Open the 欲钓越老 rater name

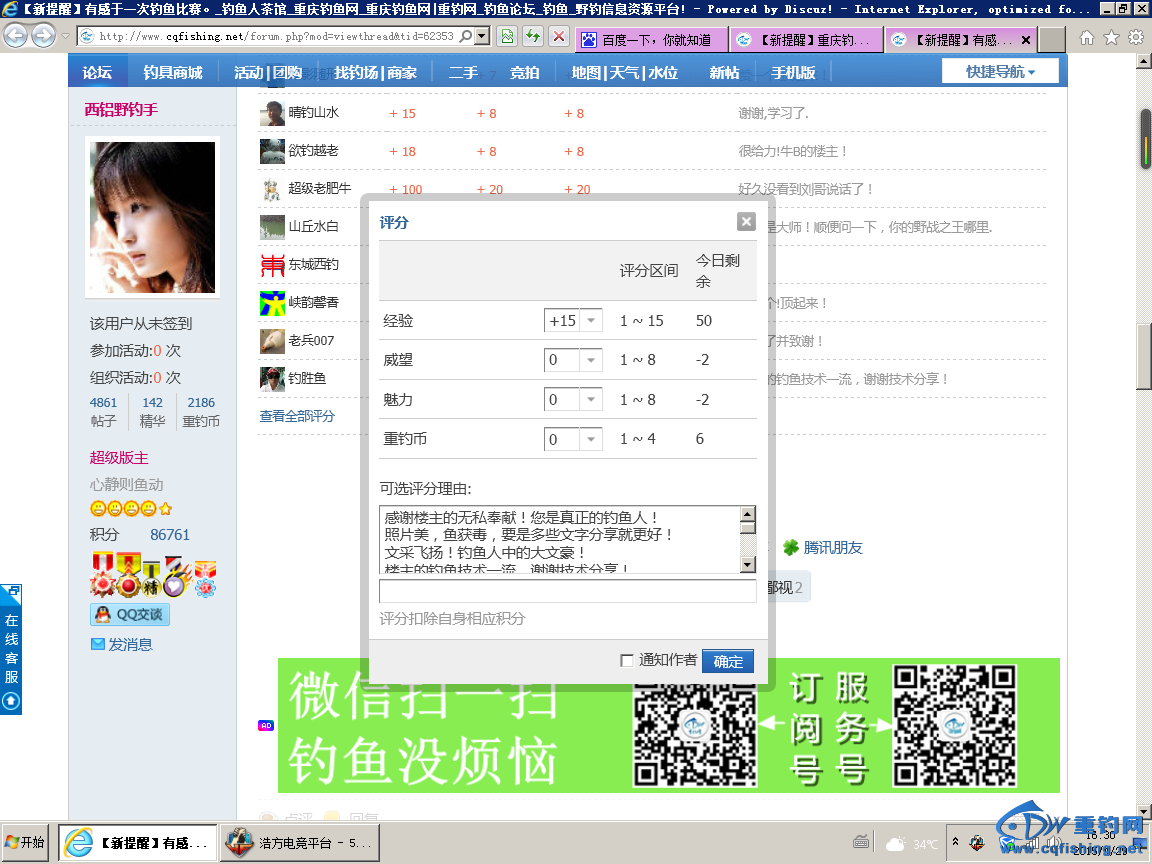pyautogui.click(x=313, y=151)
